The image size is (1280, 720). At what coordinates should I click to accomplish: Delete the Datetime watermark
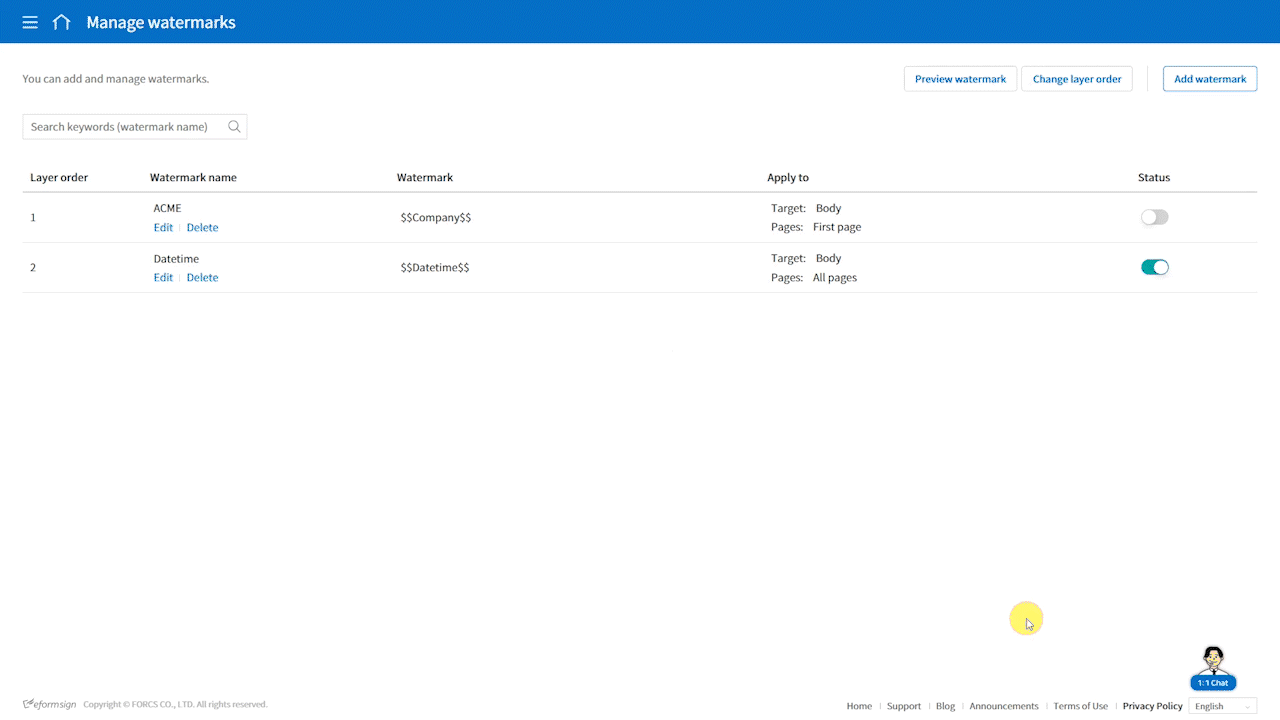pos(202,278)
